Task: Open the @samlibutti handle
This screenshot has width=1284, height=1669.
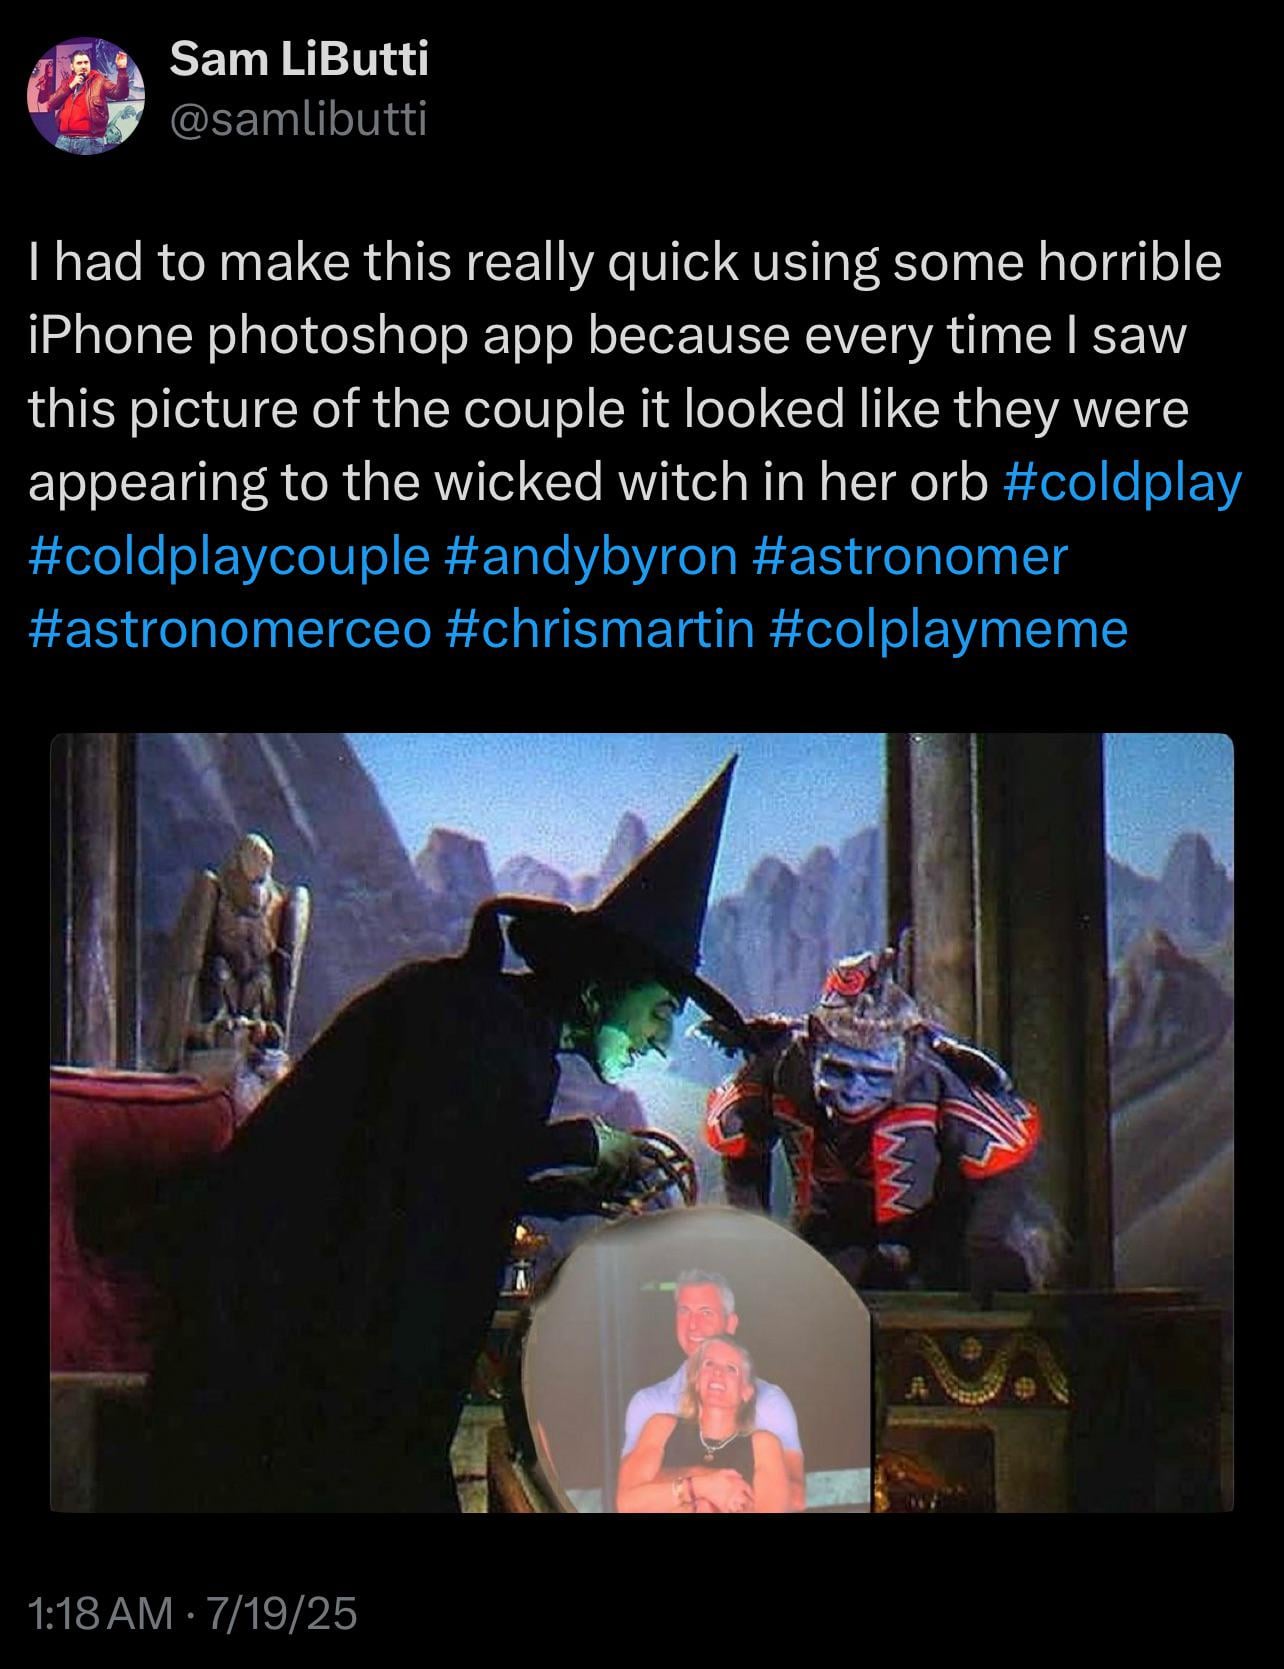Action: [x=298, y=120]
